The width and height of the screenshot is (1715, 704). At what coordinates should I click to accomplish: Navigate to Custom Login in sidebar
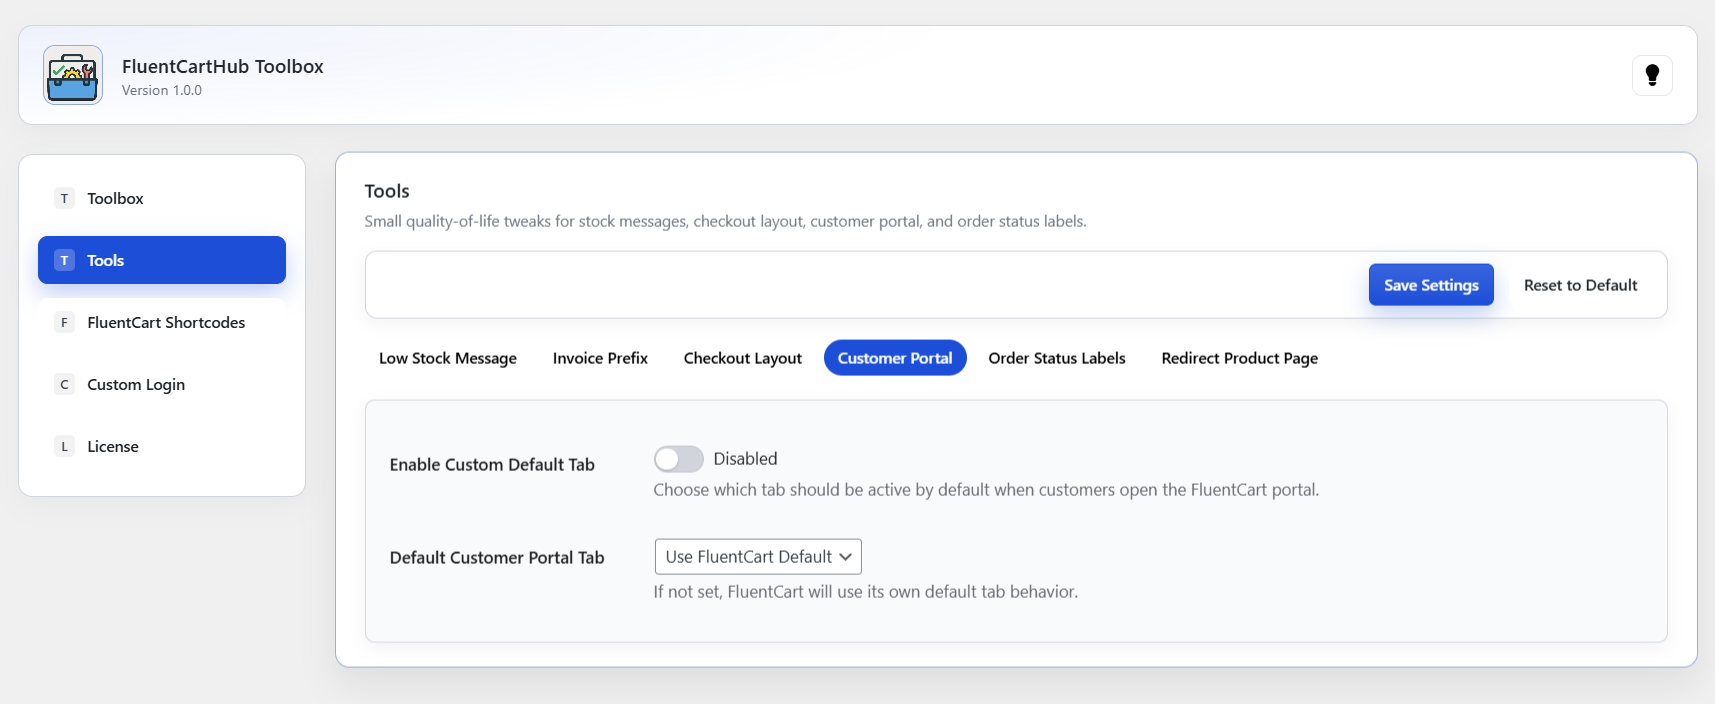[x=136, y=384]
